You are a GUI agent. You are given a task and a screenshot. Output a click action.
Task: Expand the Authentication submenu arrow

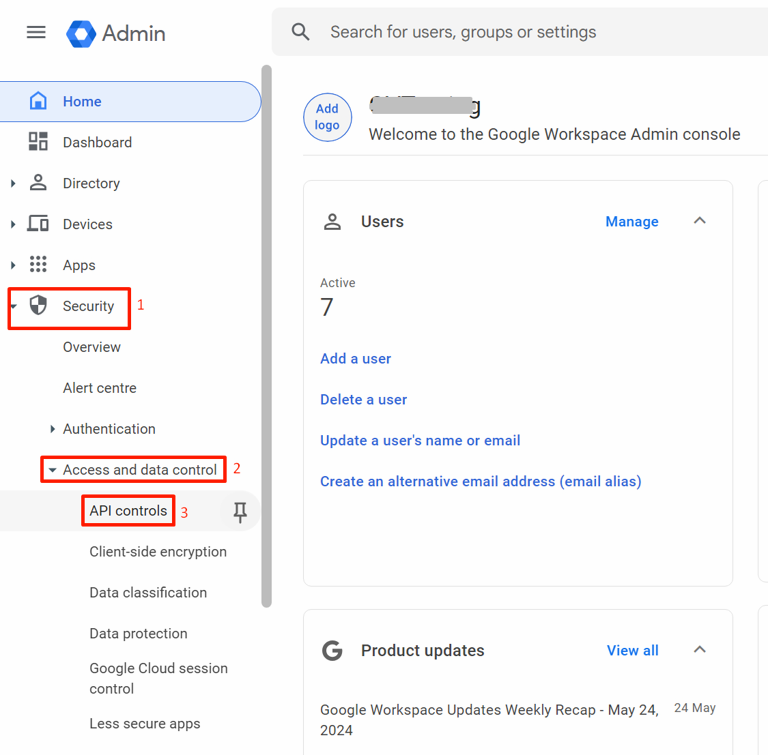coord(52,429)
